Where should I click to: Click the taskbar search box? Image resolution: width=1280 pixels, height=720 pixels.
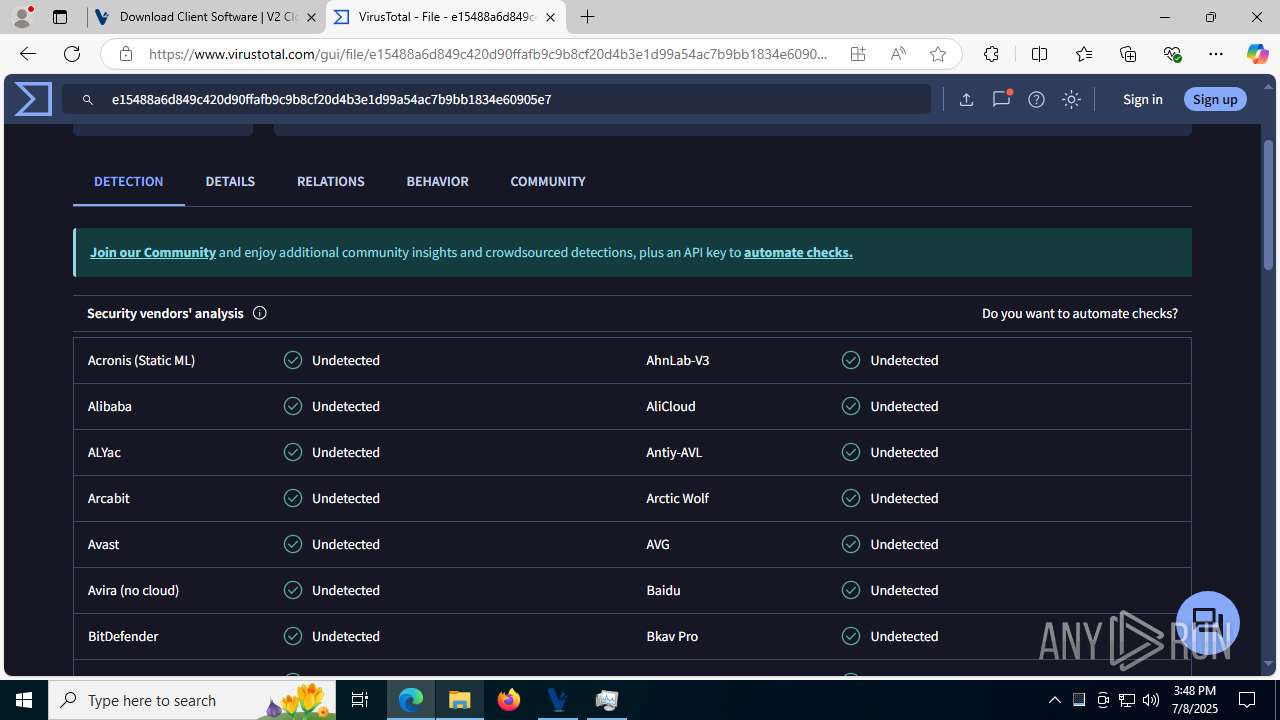192,700
